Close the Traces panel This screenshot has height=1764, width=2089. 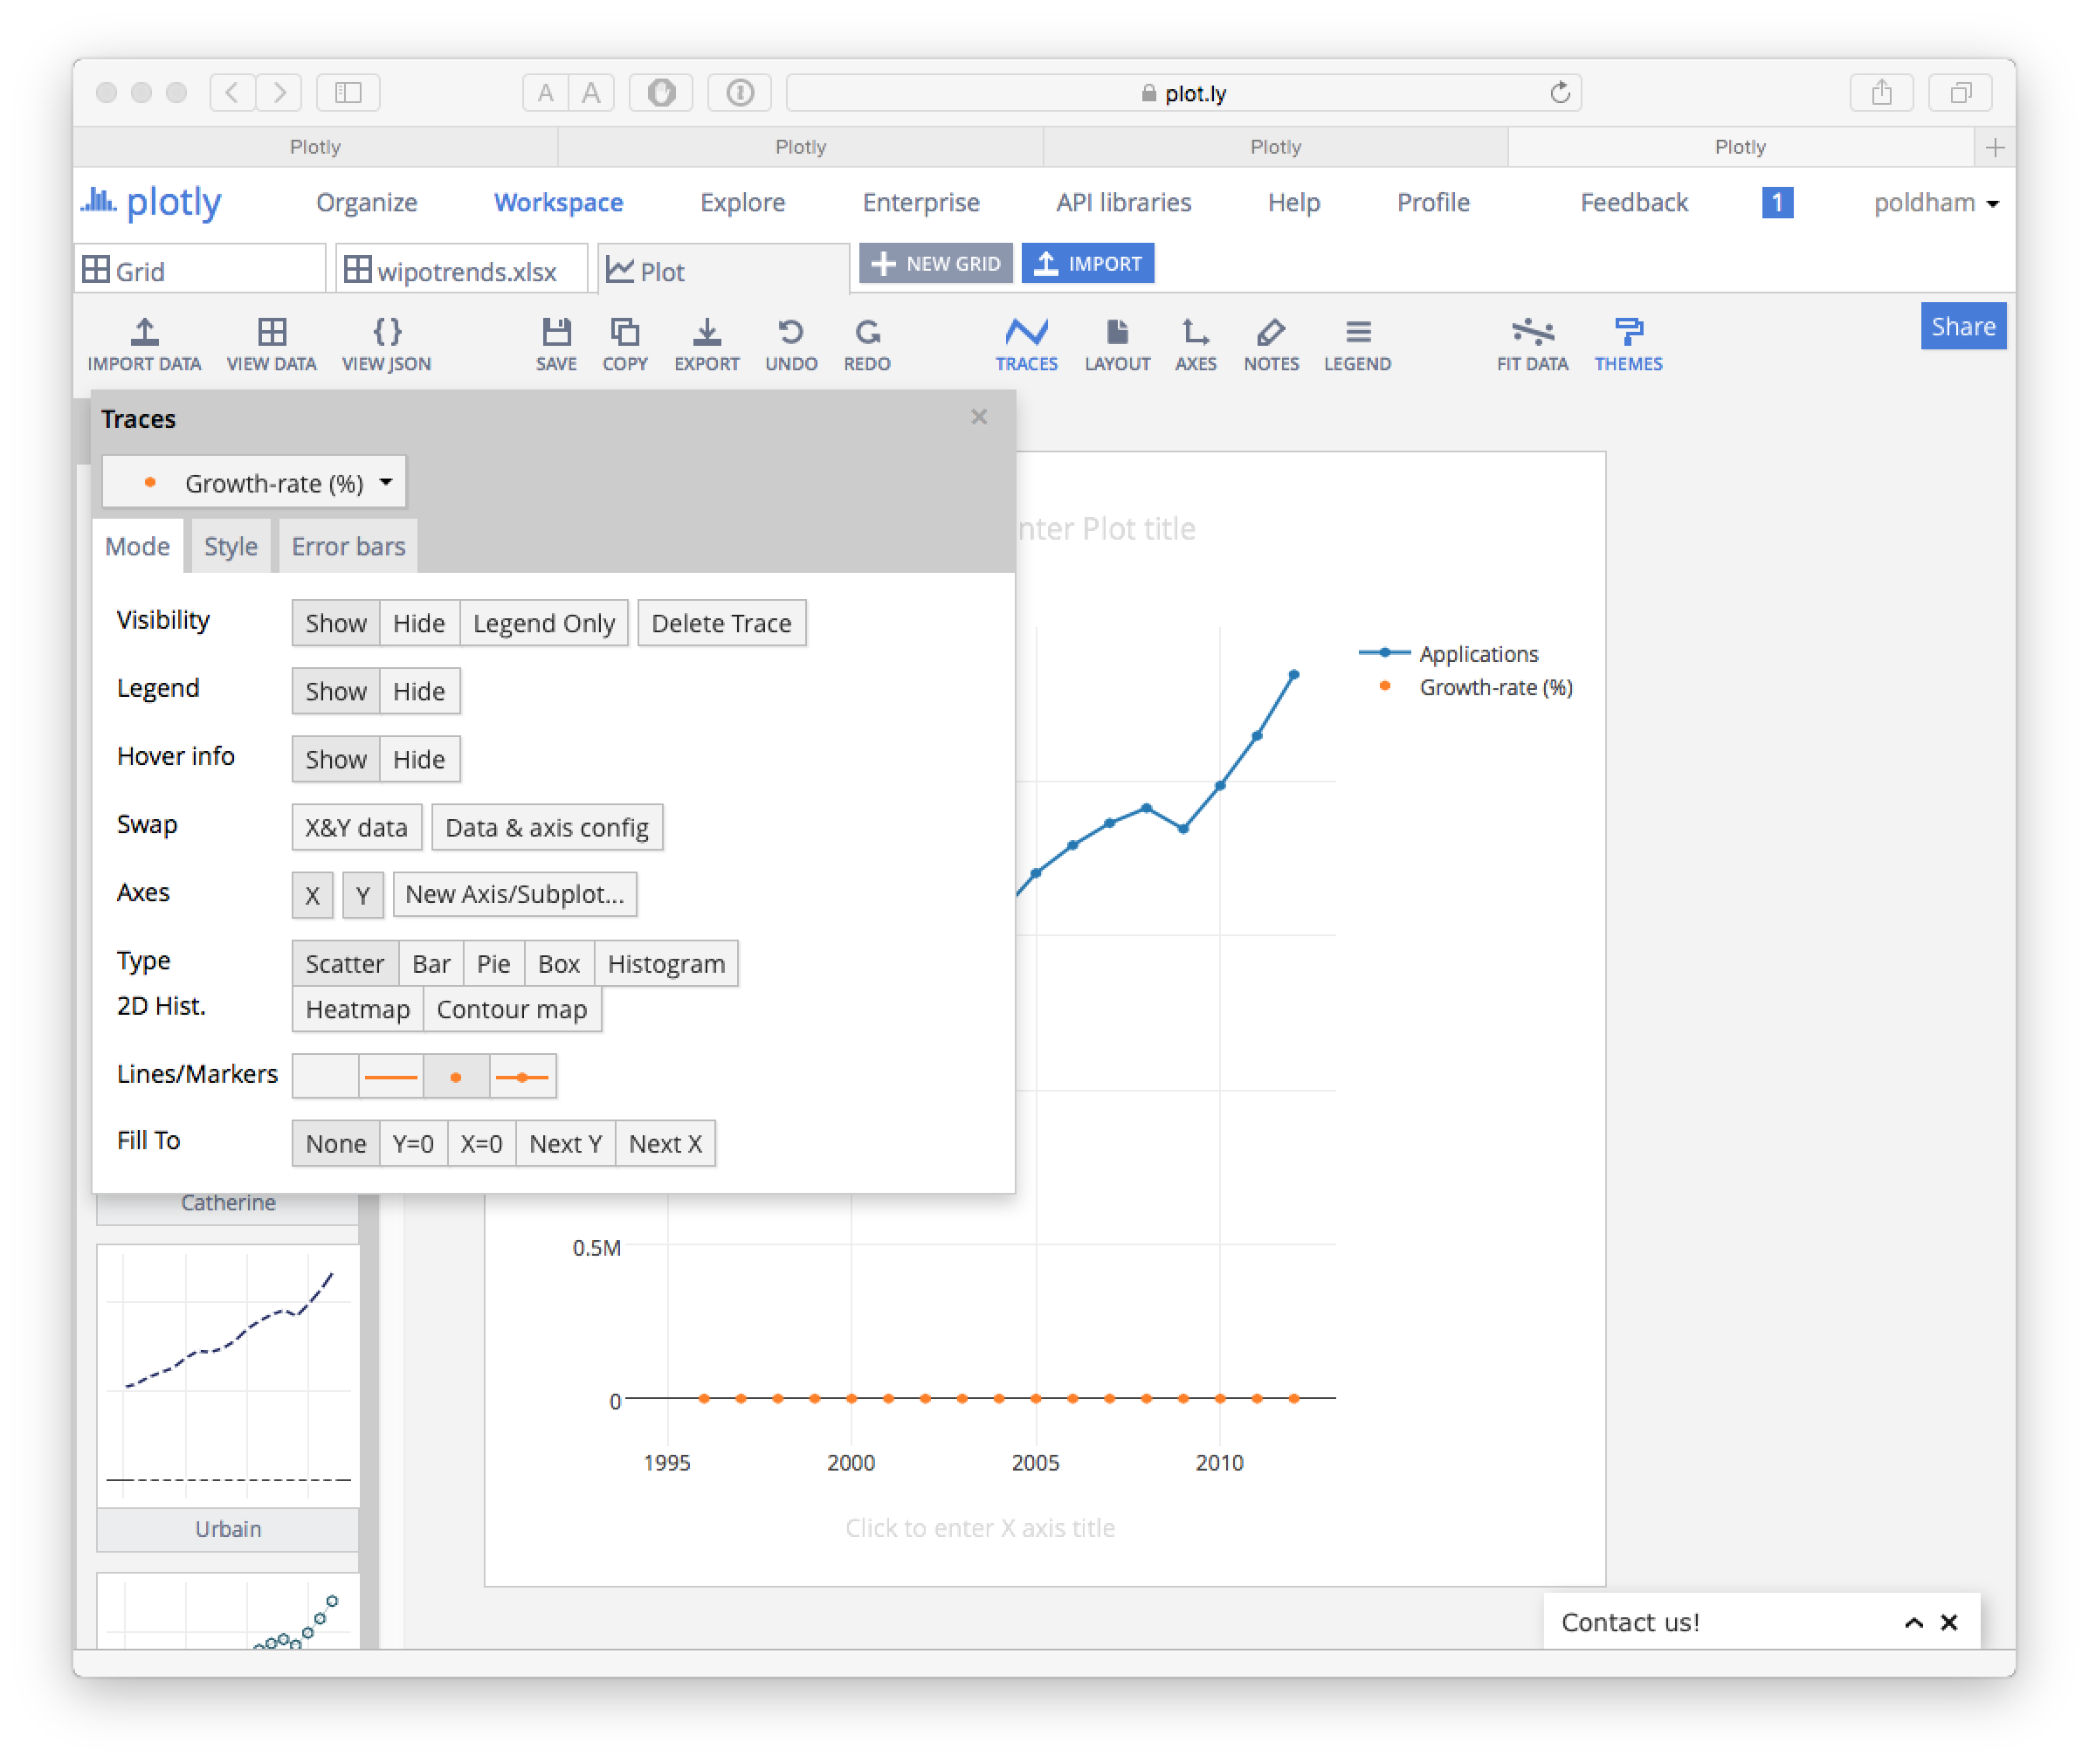click(x=979, y=417)
